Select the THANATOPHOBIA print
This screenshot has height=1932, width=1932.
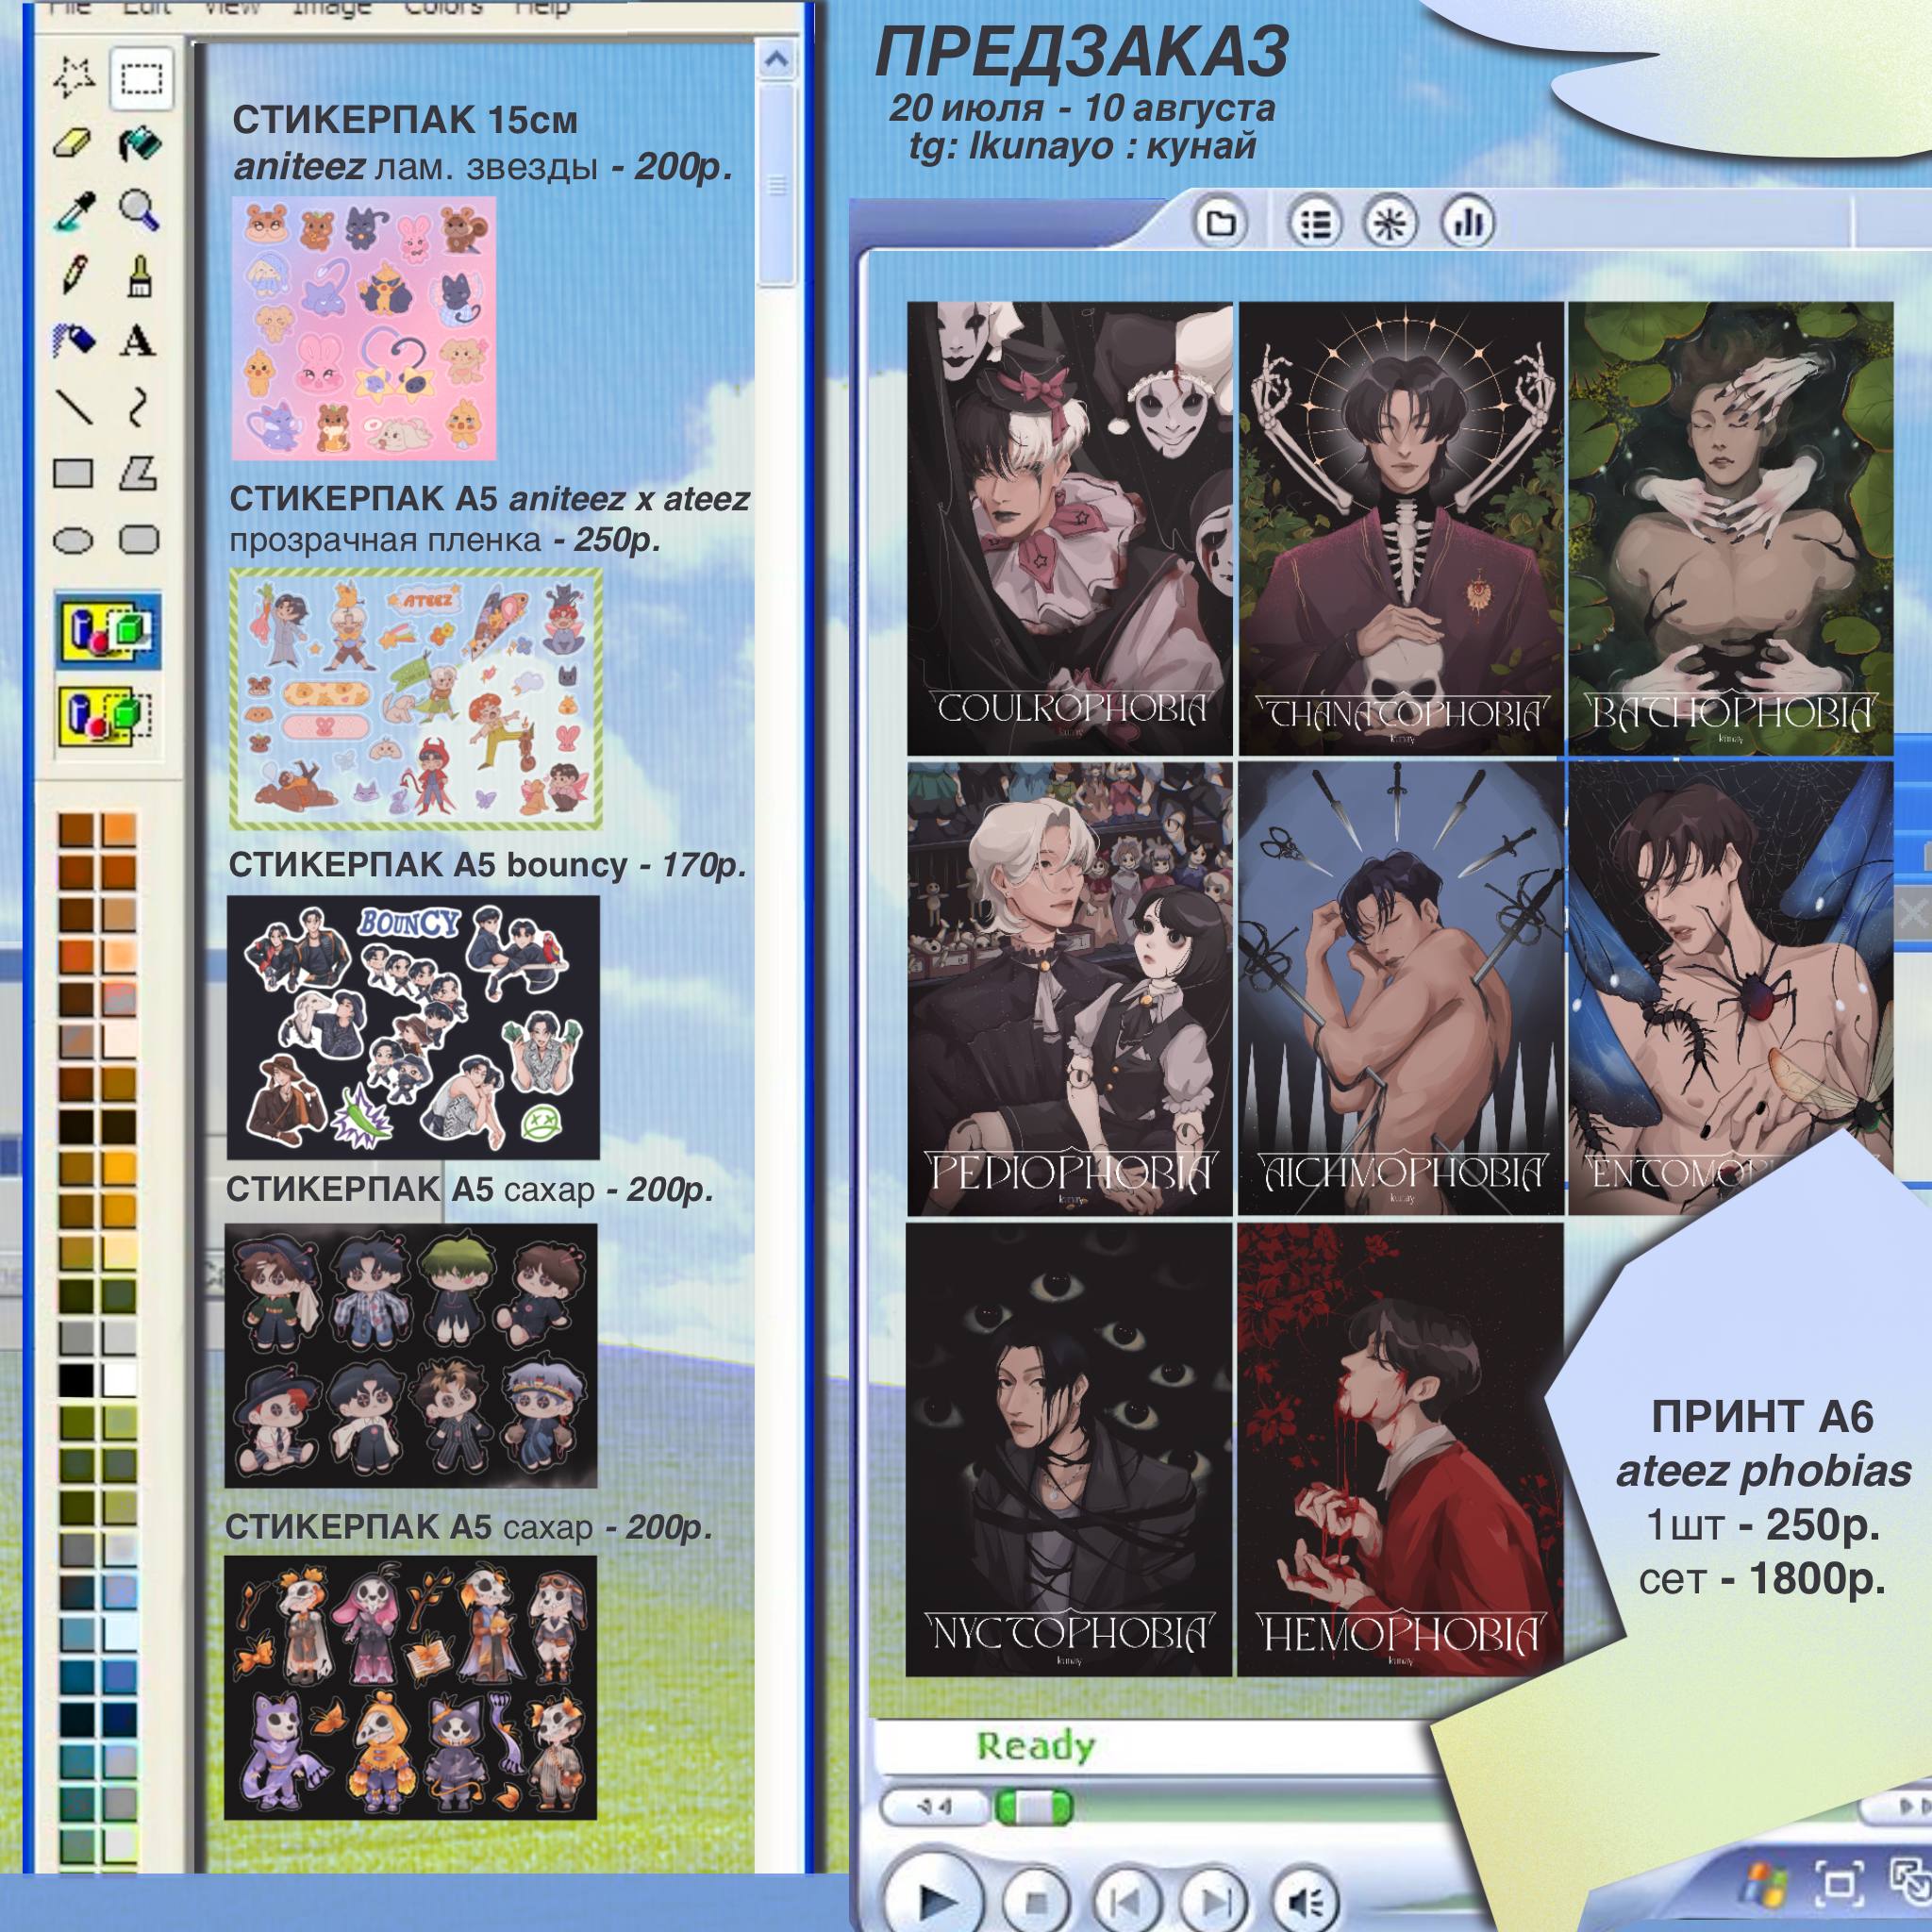click(1401, 528)
